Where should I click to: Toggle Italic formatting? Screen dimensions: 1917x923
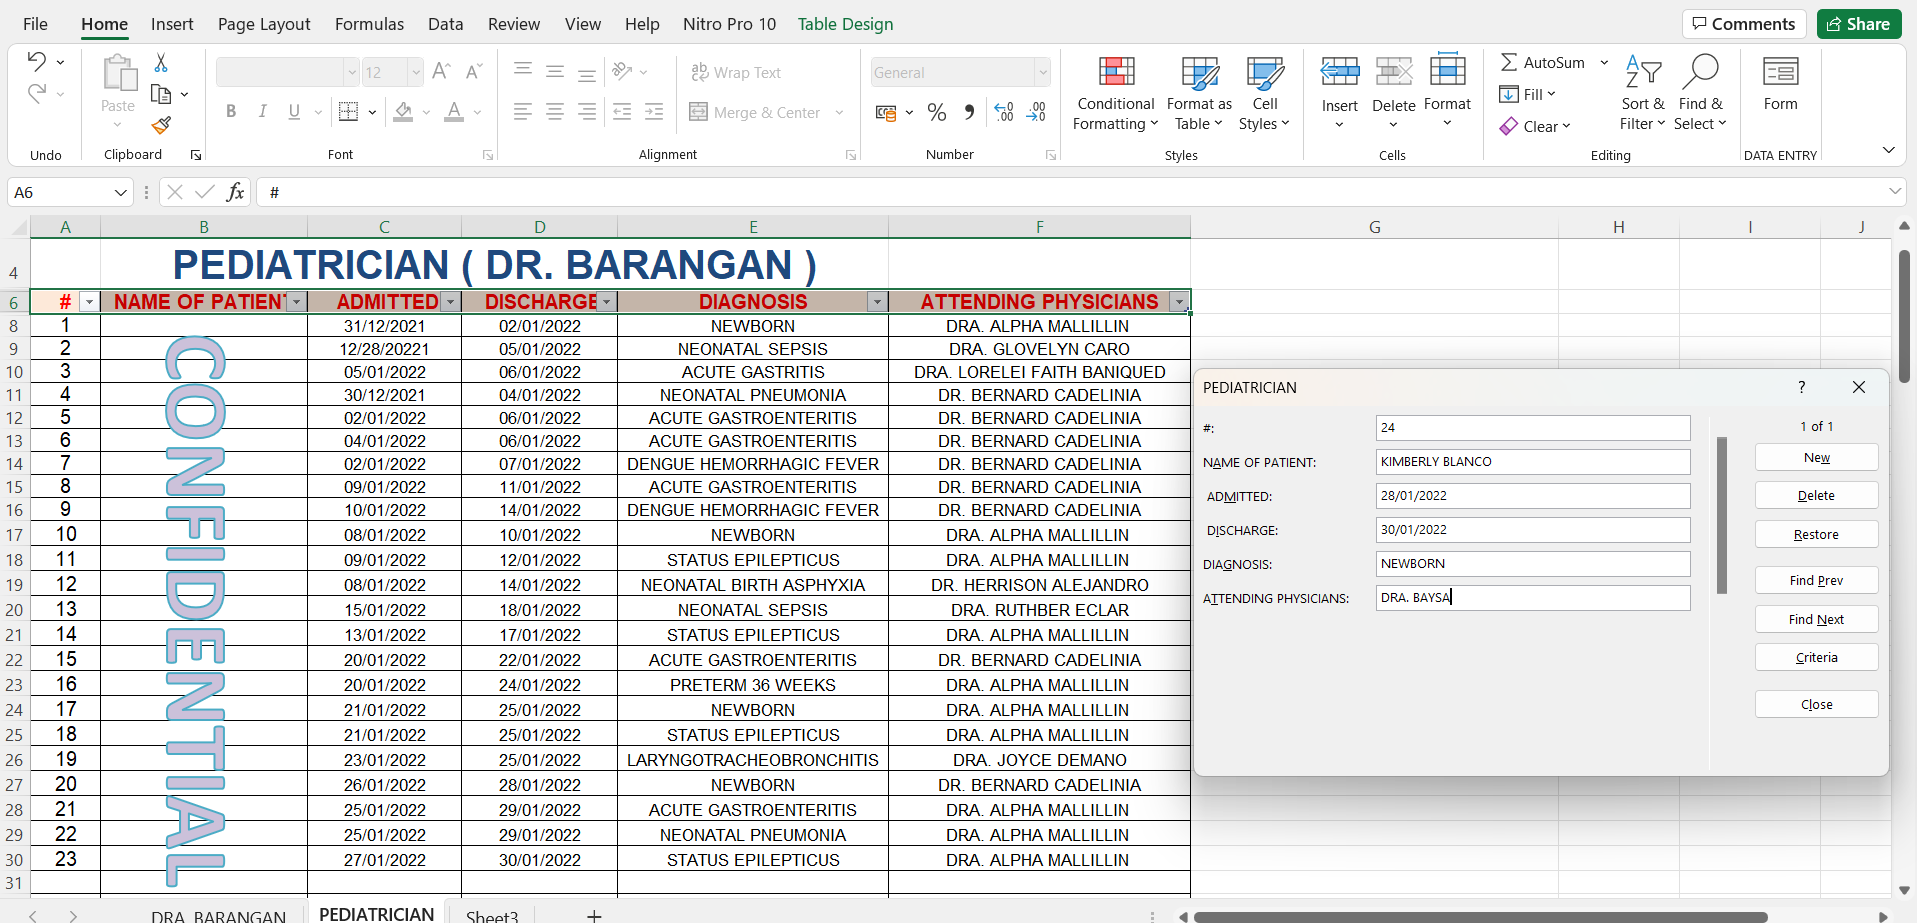click(x=262, y=111)
